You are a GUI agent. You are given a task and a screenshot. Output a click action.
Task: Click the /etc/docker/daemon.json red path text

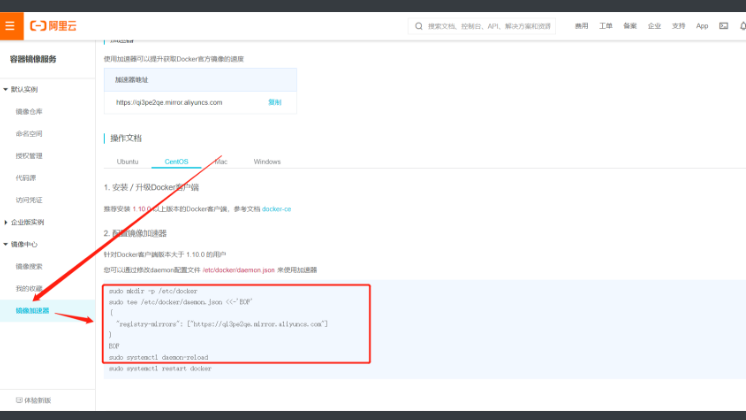[x=238, y=270]
